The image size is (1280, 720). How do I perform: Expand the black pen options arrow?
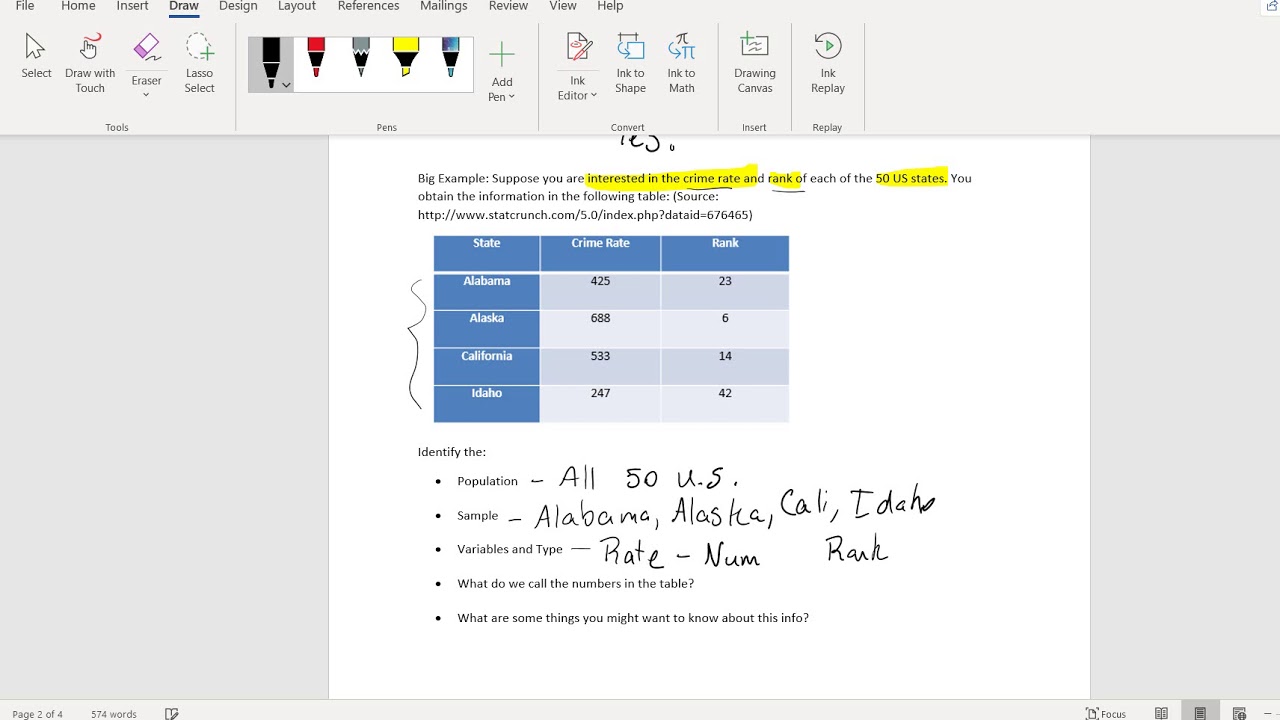[x=286, y=85]
